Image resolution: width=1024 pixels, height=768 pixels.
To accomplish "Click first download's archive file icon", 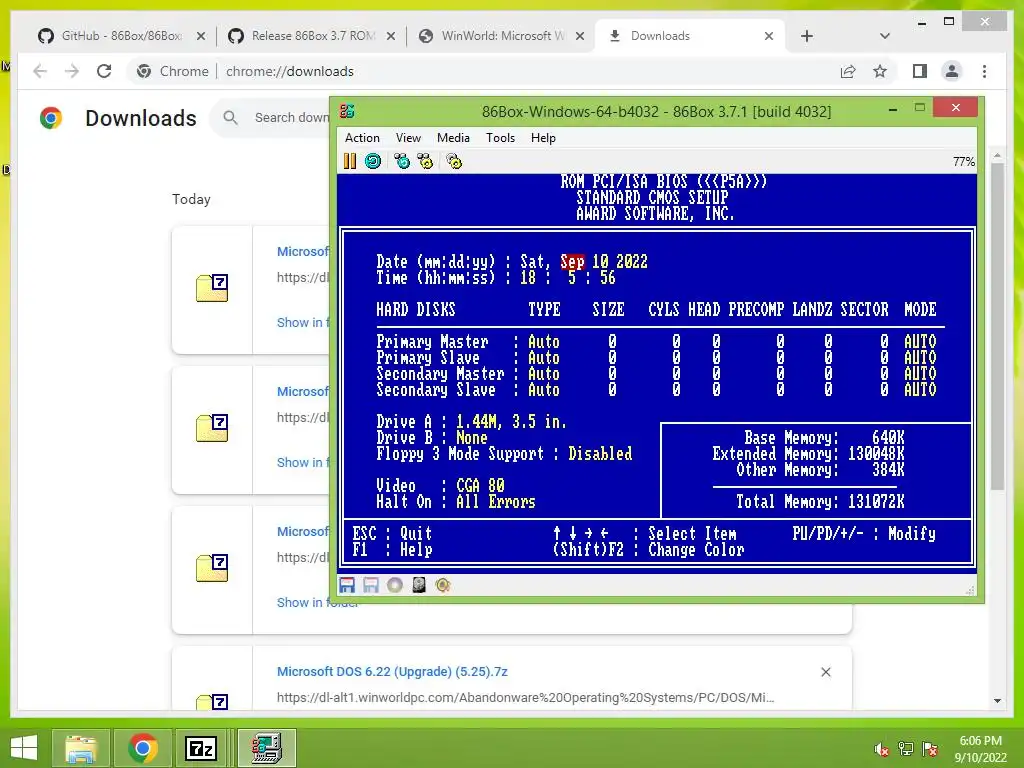I will [212, 288].
